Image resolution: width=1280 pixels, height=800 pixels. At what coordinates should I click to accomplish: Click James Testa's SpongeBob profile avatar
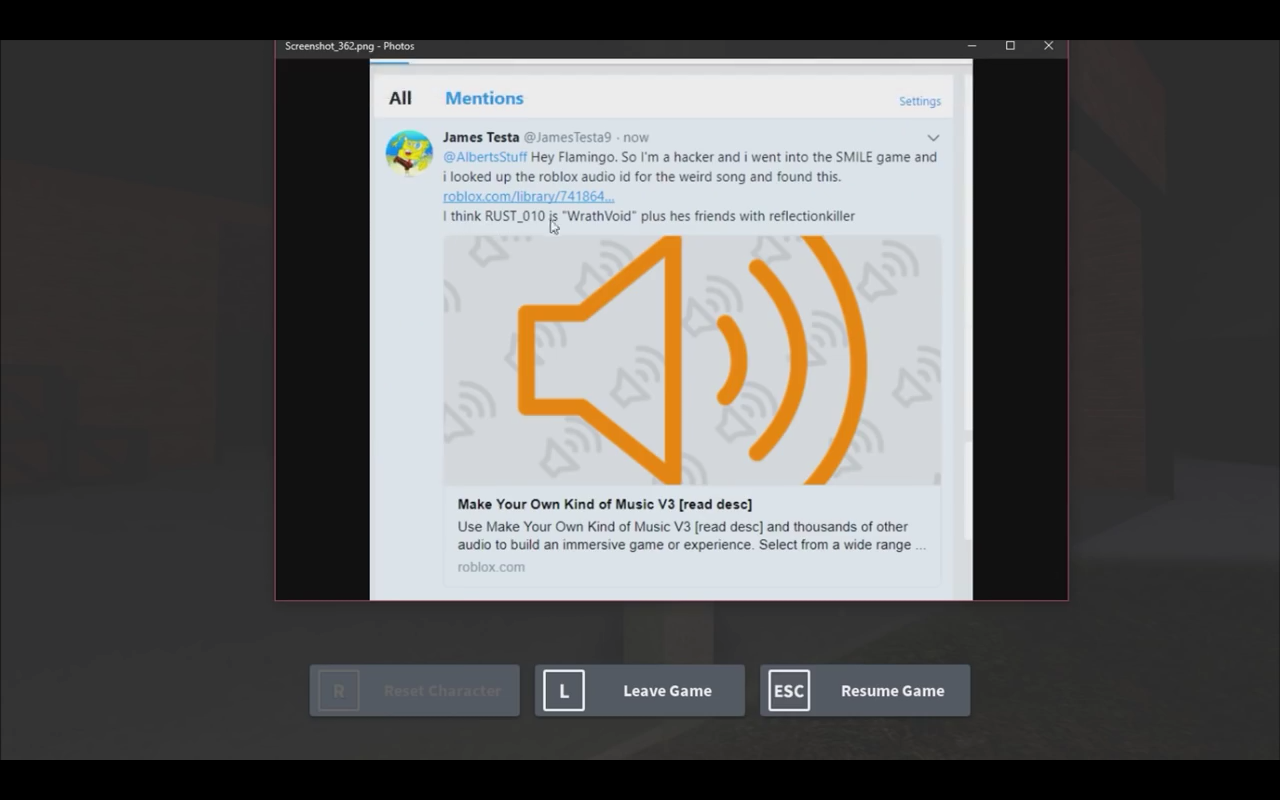click(x=409, y=153)
